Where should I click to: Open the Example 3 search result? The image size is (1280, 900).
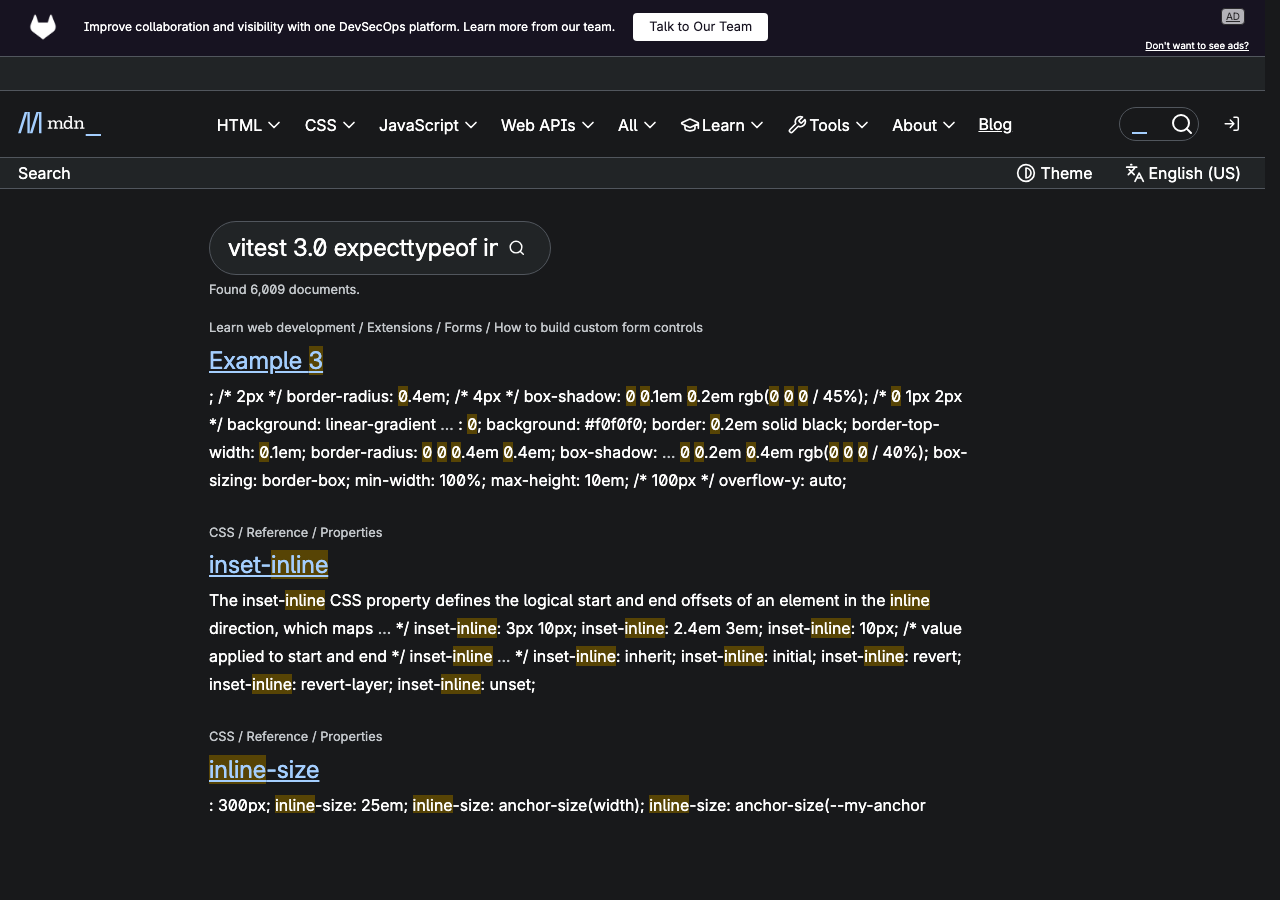(266, 361)
